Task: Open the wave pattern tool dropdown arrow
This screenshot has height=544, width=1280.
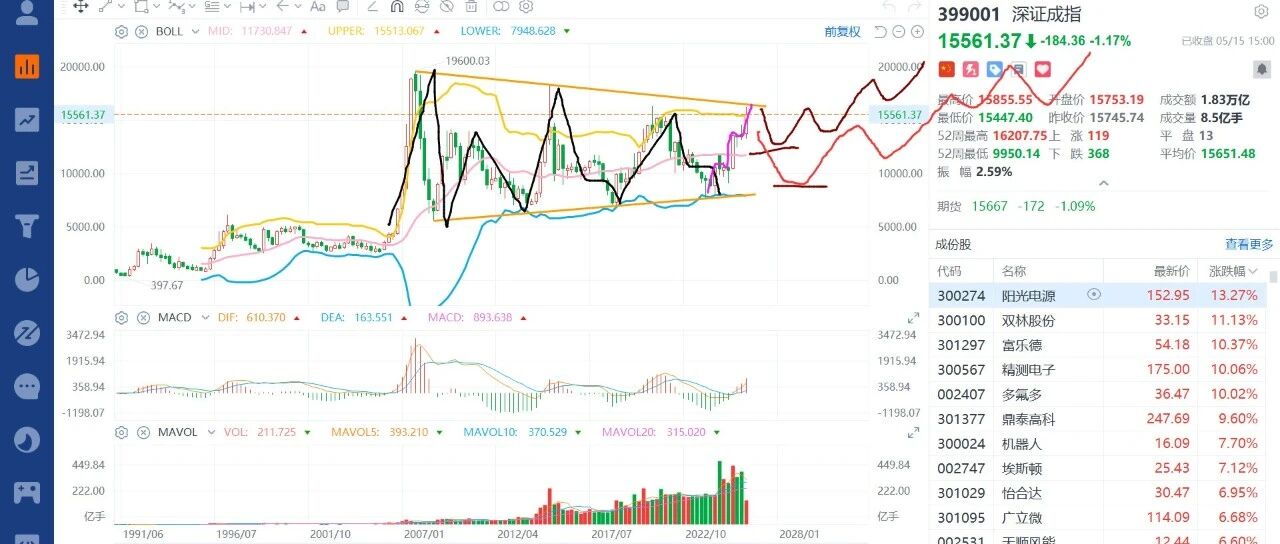Action: coord(192,6)
